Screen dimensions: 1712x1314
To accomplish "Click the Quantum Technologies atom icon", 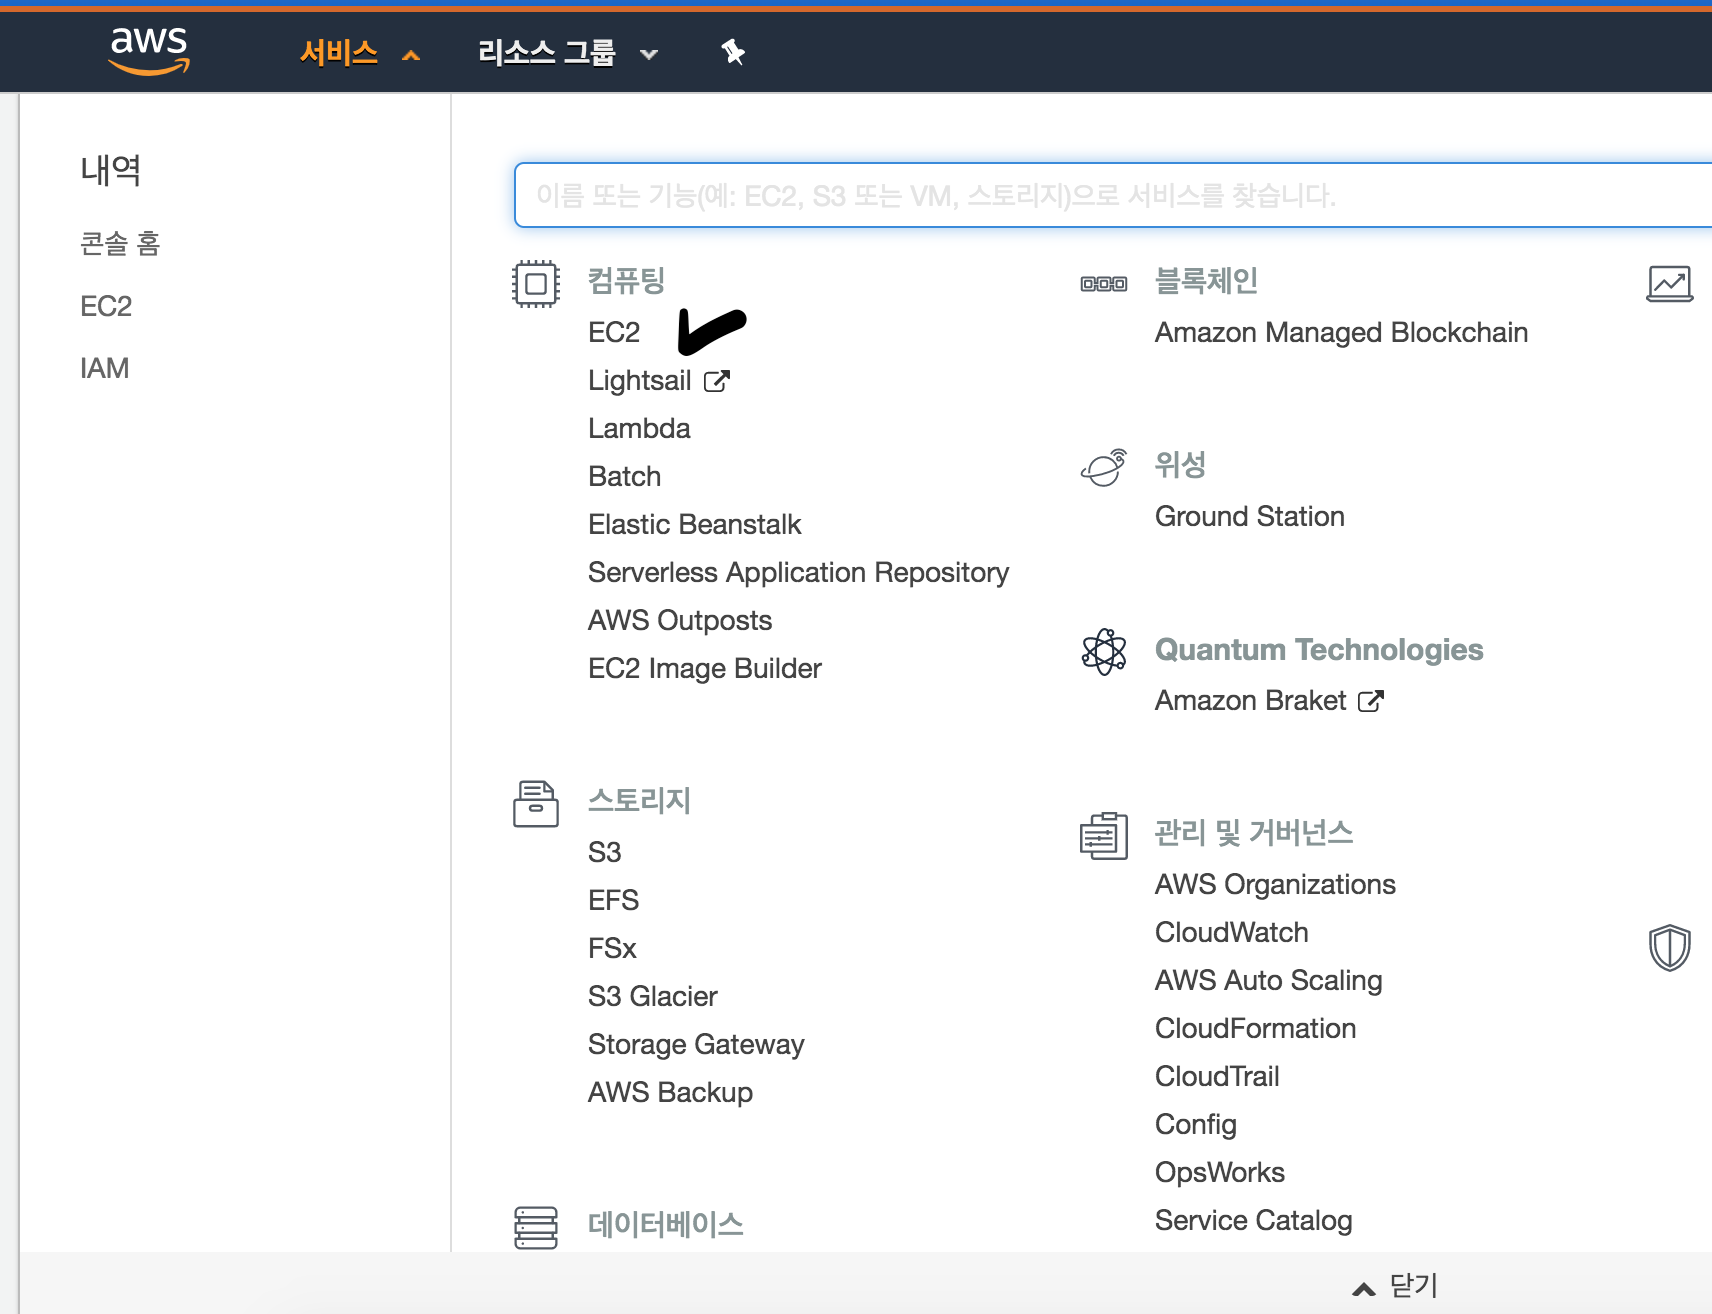I will pyautogui.click(x=1104, y=652).
